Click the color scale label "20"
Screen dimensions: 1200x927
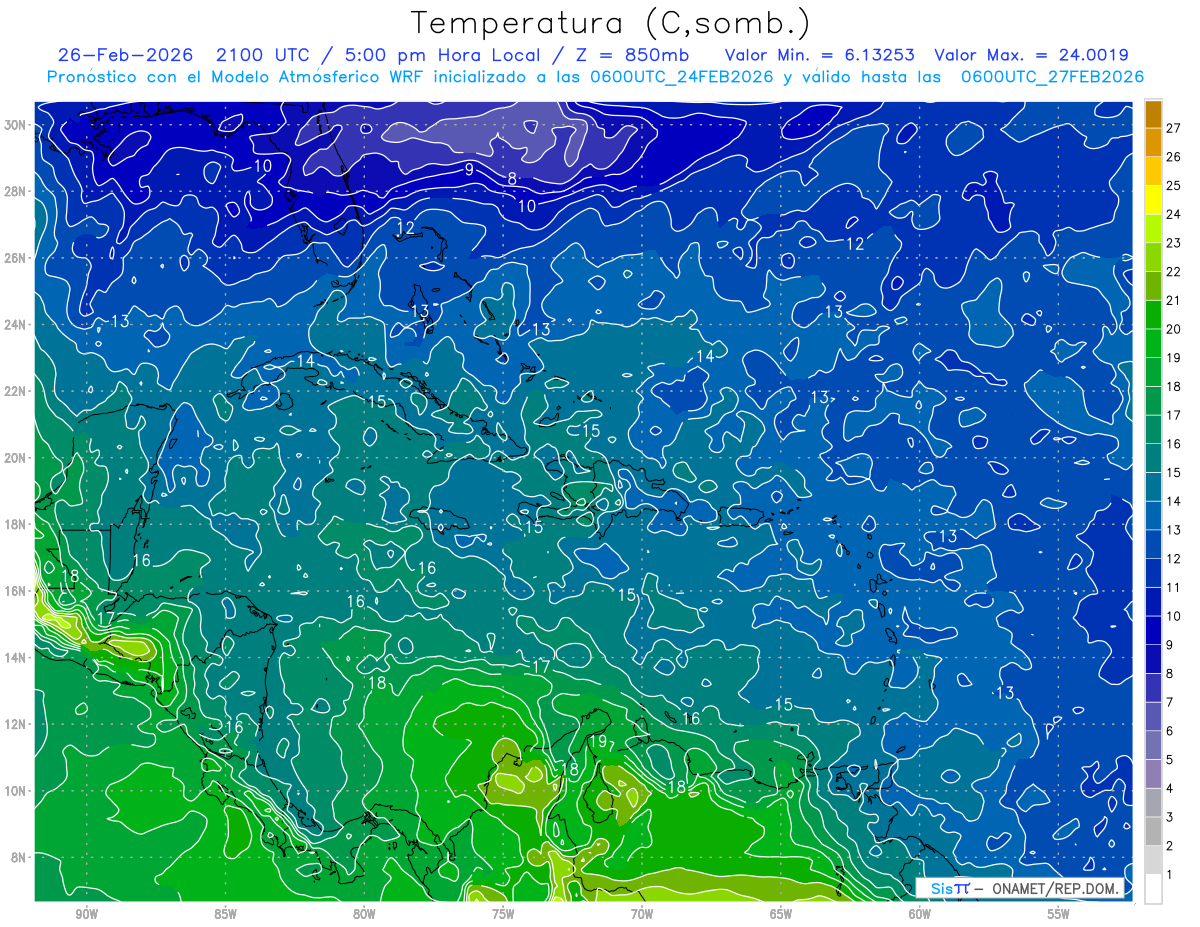(x=1174, y=329)
